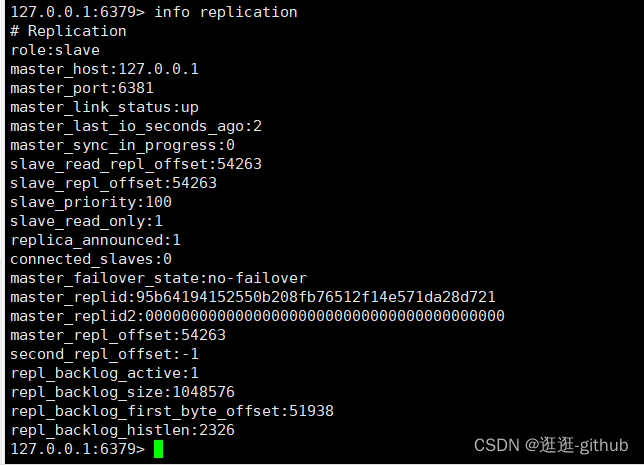This screenshot has height=465, width=644.
Task: Click the slave_read_only:1 line
Action: click(x=86, y=221)
